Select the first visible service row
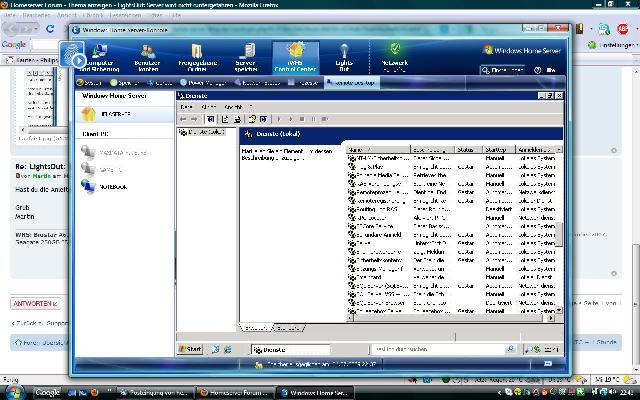The height and width of the screenshot is (400, 640). coord(451,158)
